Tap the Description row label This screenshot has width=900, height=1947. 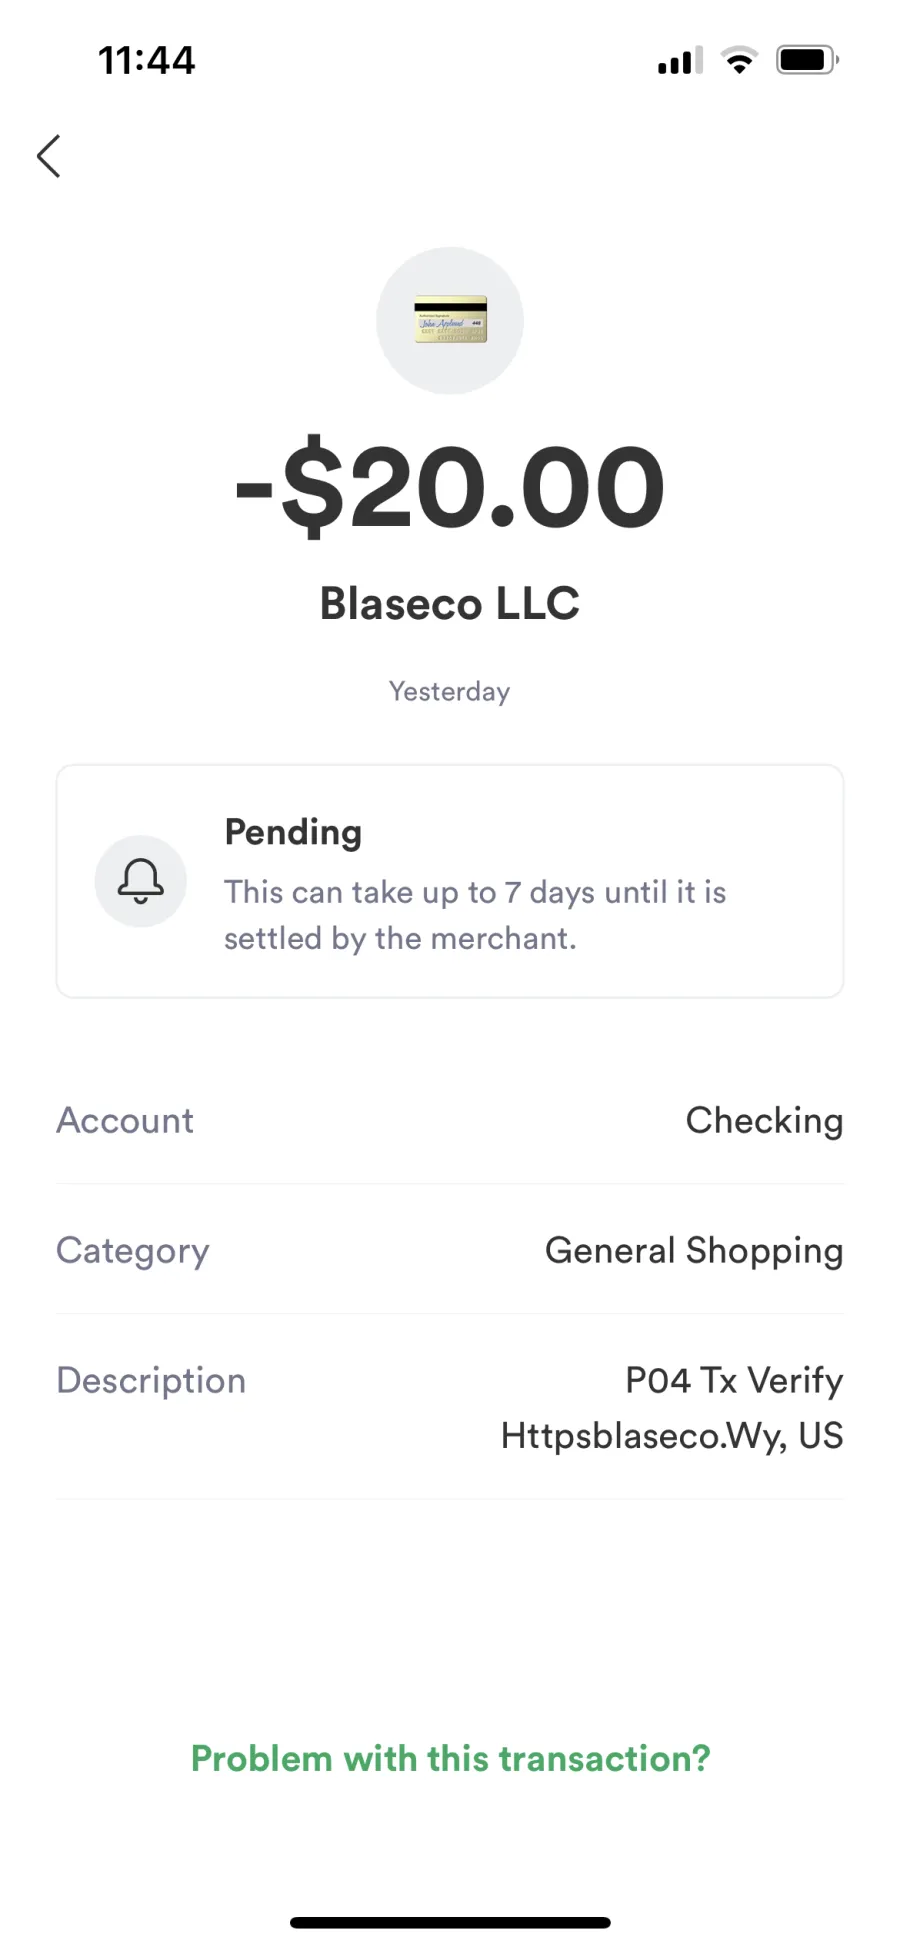click(151, 1380)
